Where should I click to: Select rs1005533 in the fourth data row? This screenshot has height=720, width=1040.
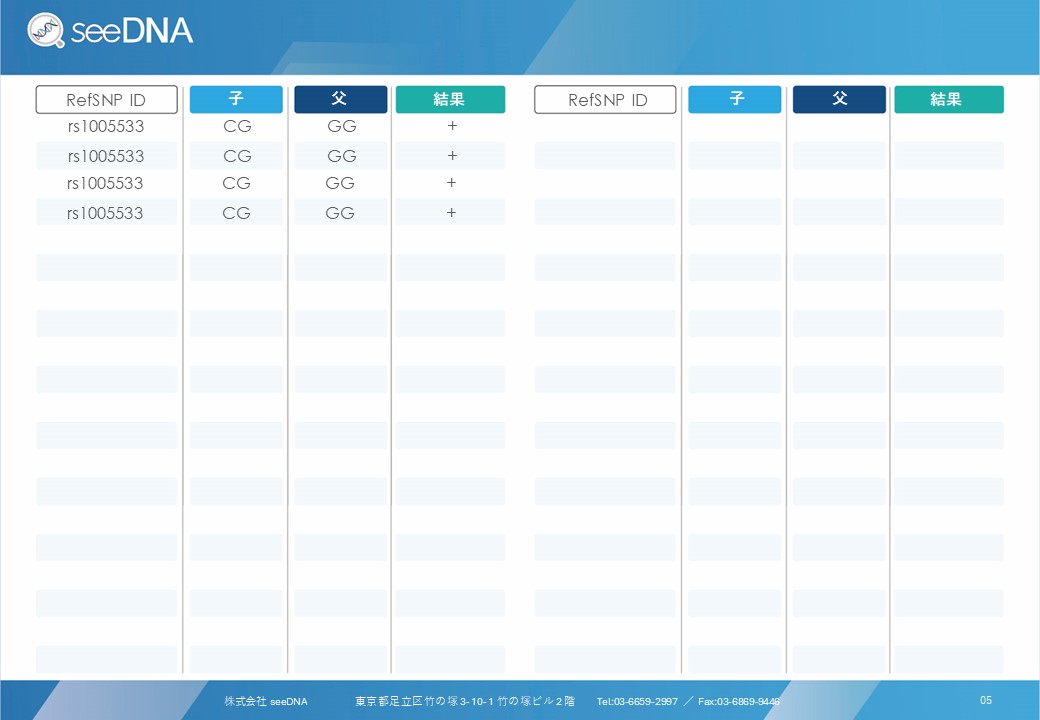[105, 213]
